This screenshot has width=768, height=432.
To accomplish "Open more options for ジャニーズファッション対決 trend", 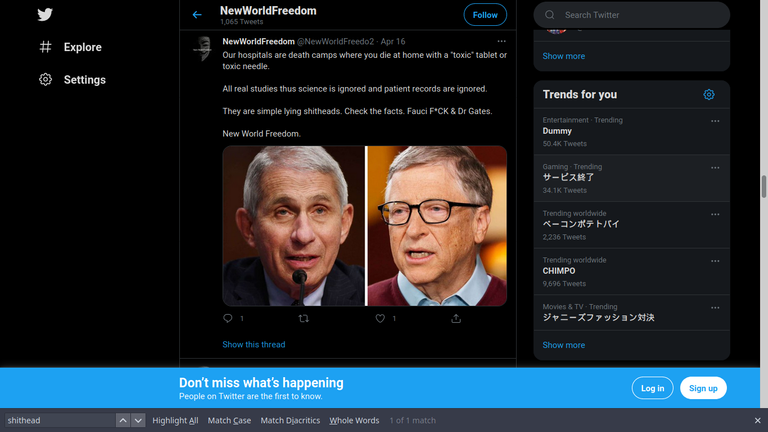I will click(x=715, y=308).
